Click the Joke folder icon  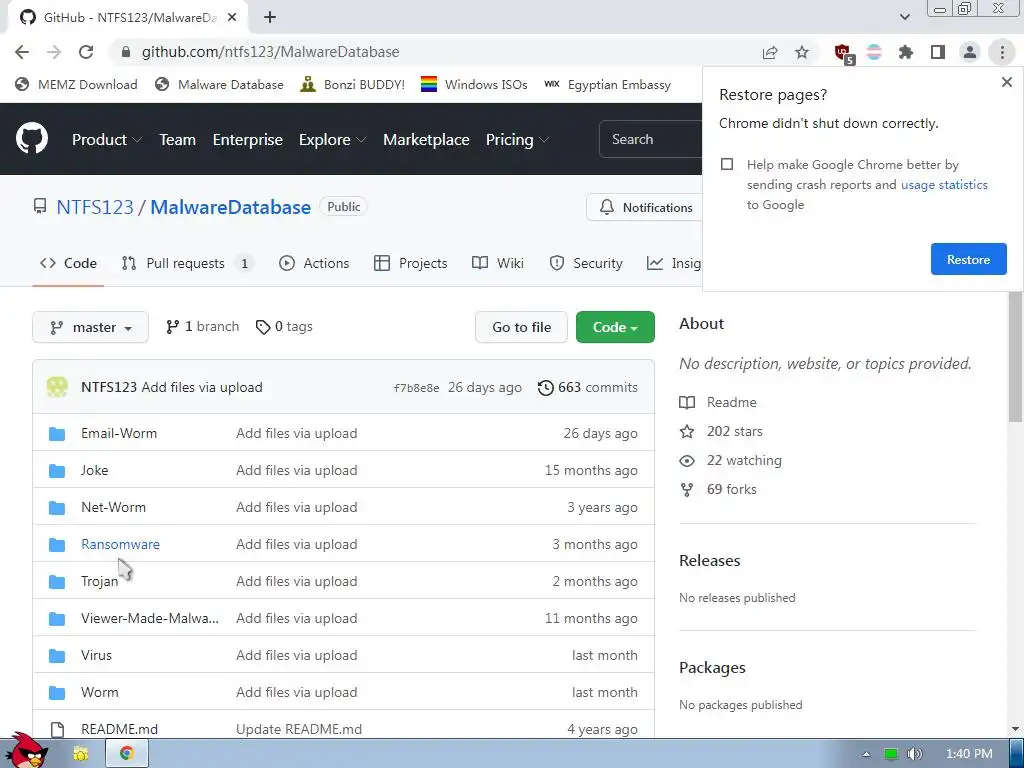tap(57, 471)
